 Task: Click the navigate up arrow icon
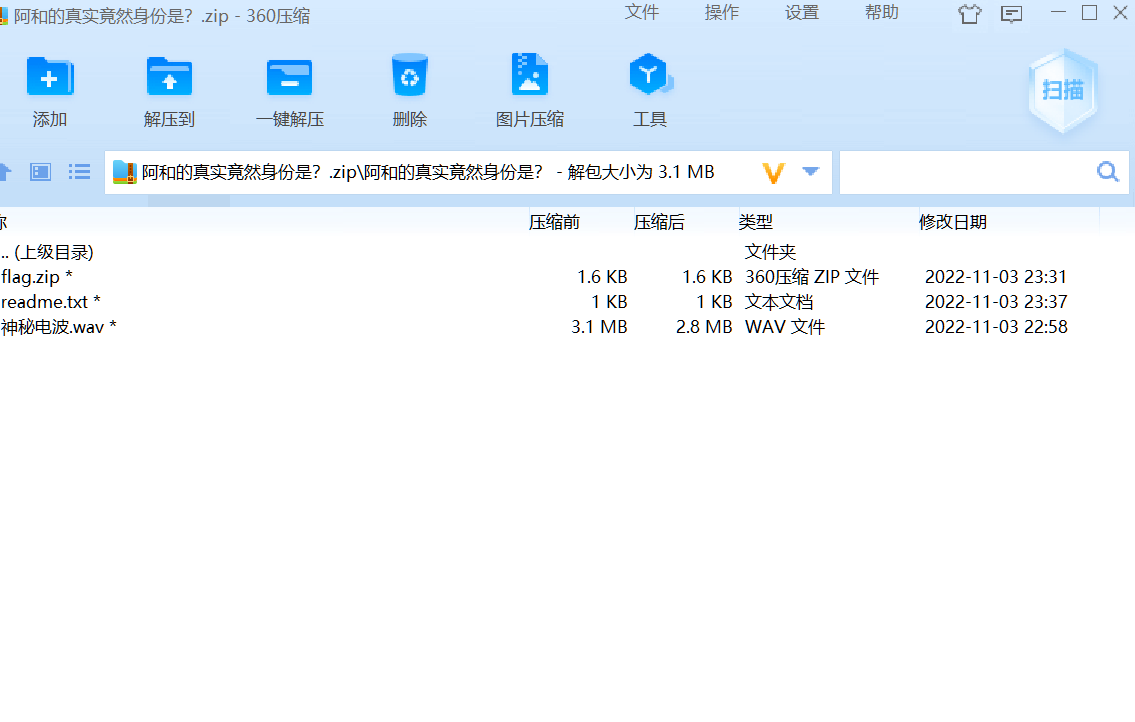5,171
